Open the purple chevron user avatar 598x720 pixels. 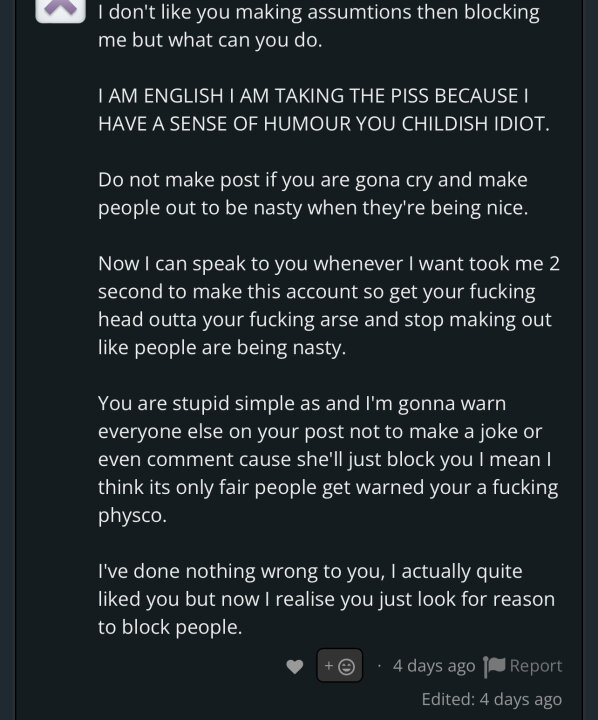pos(61,10)
